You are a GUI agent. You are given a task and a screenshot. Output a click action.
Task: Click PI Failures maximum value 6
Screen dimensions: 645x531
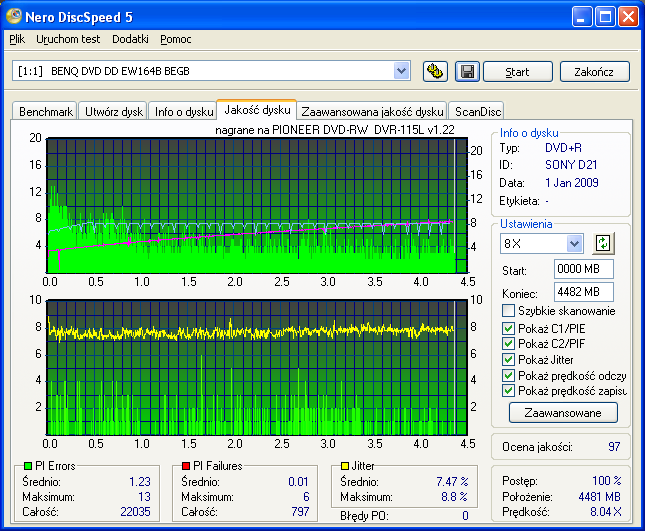point(306,497)
